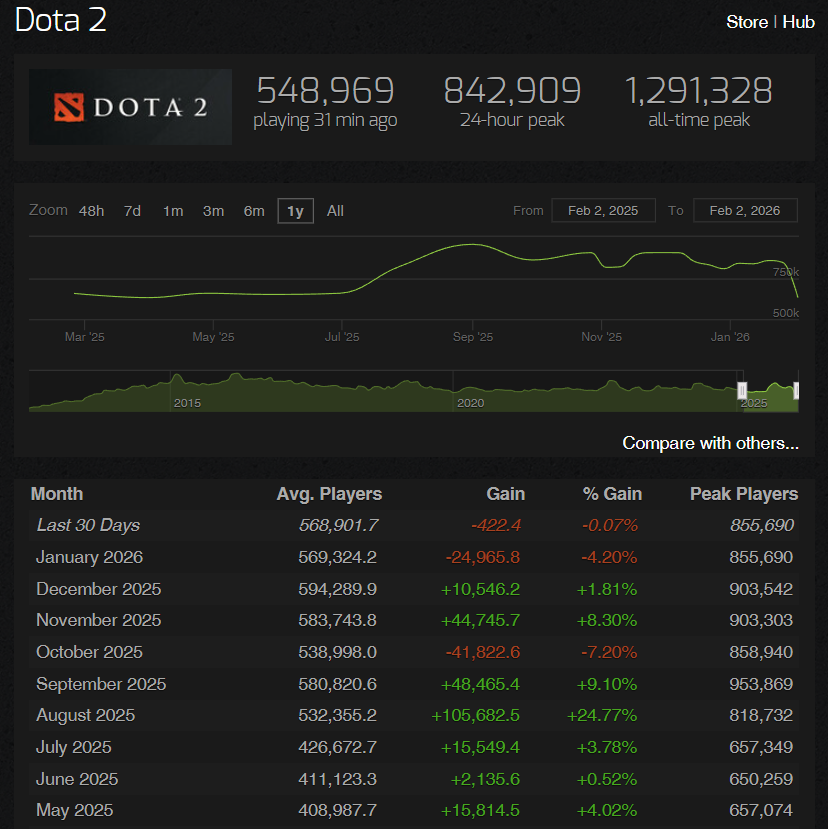Open the Hub link
The image size is (828, 829).
click(x=799, y=21)
